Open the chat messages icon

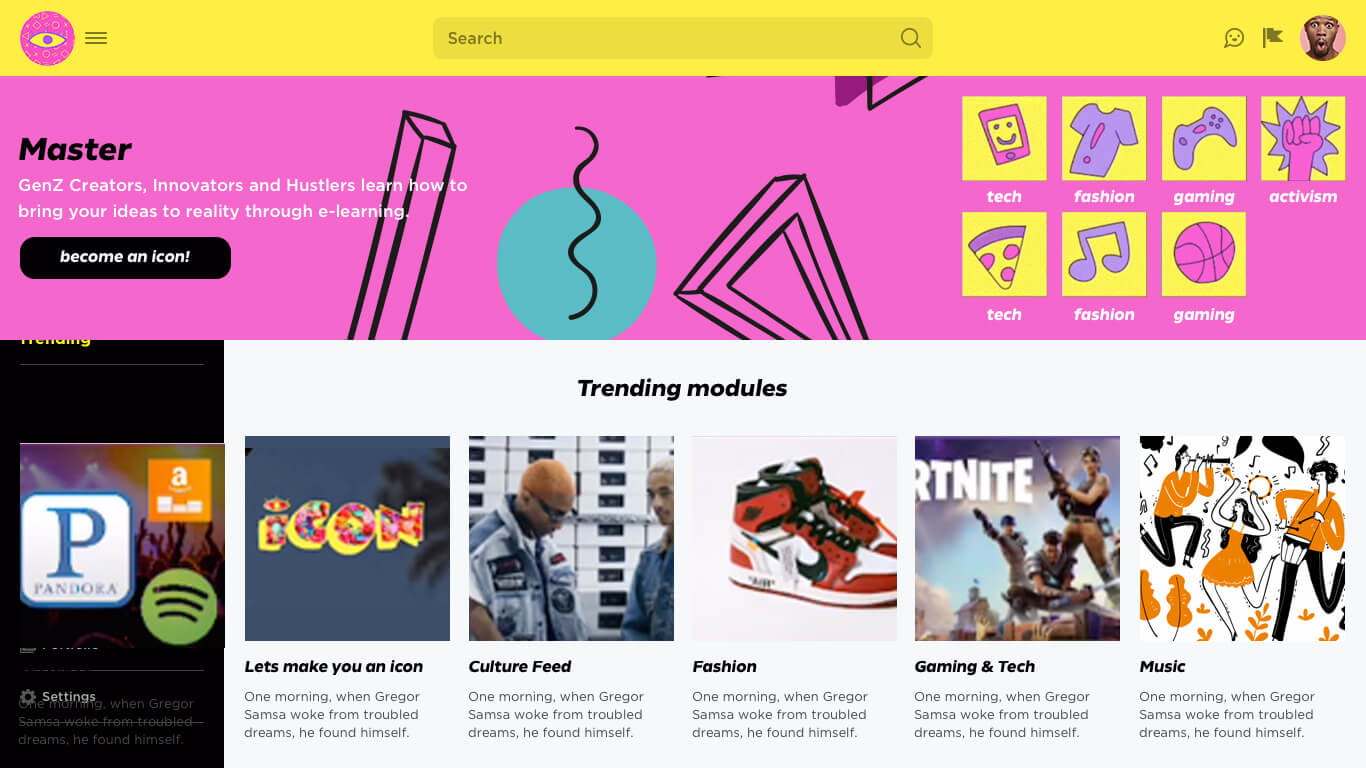pos(1234,38)
